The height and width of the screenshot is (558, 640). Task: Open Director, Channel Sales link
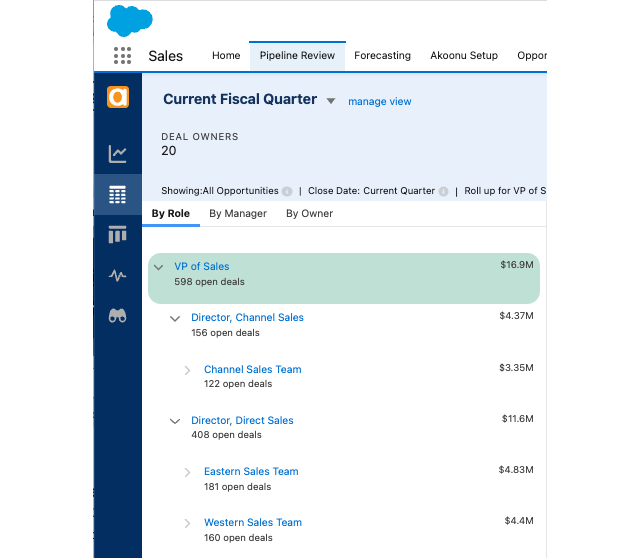click(247, 317)
